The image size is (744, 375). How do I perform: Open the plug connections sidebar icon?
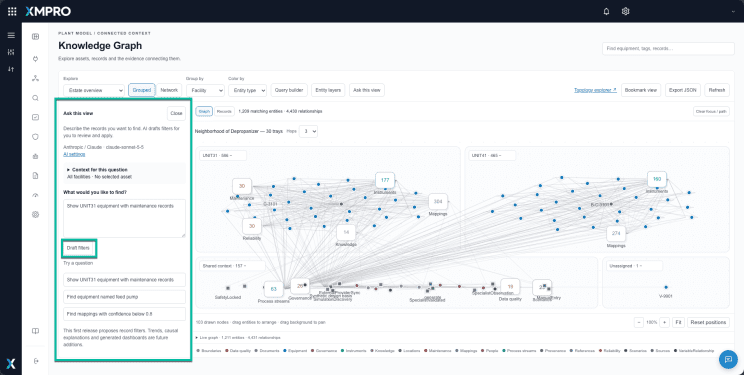pyautogui.click(x=36, y=59)
